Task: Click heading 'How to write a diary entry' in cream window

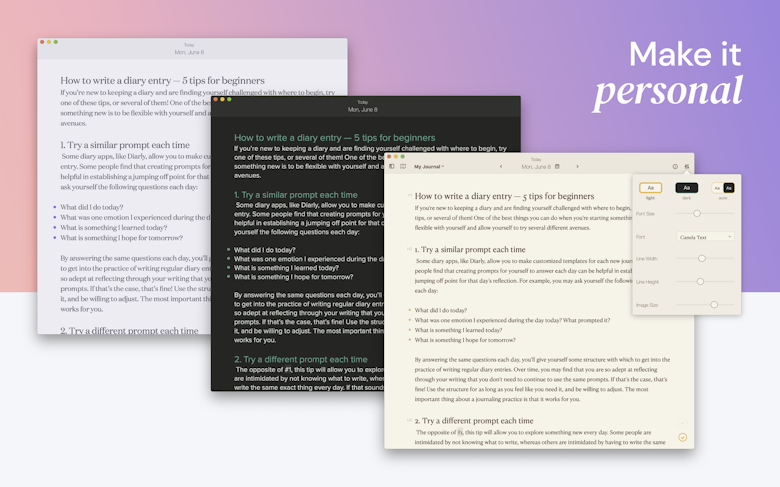Action: 504,196
